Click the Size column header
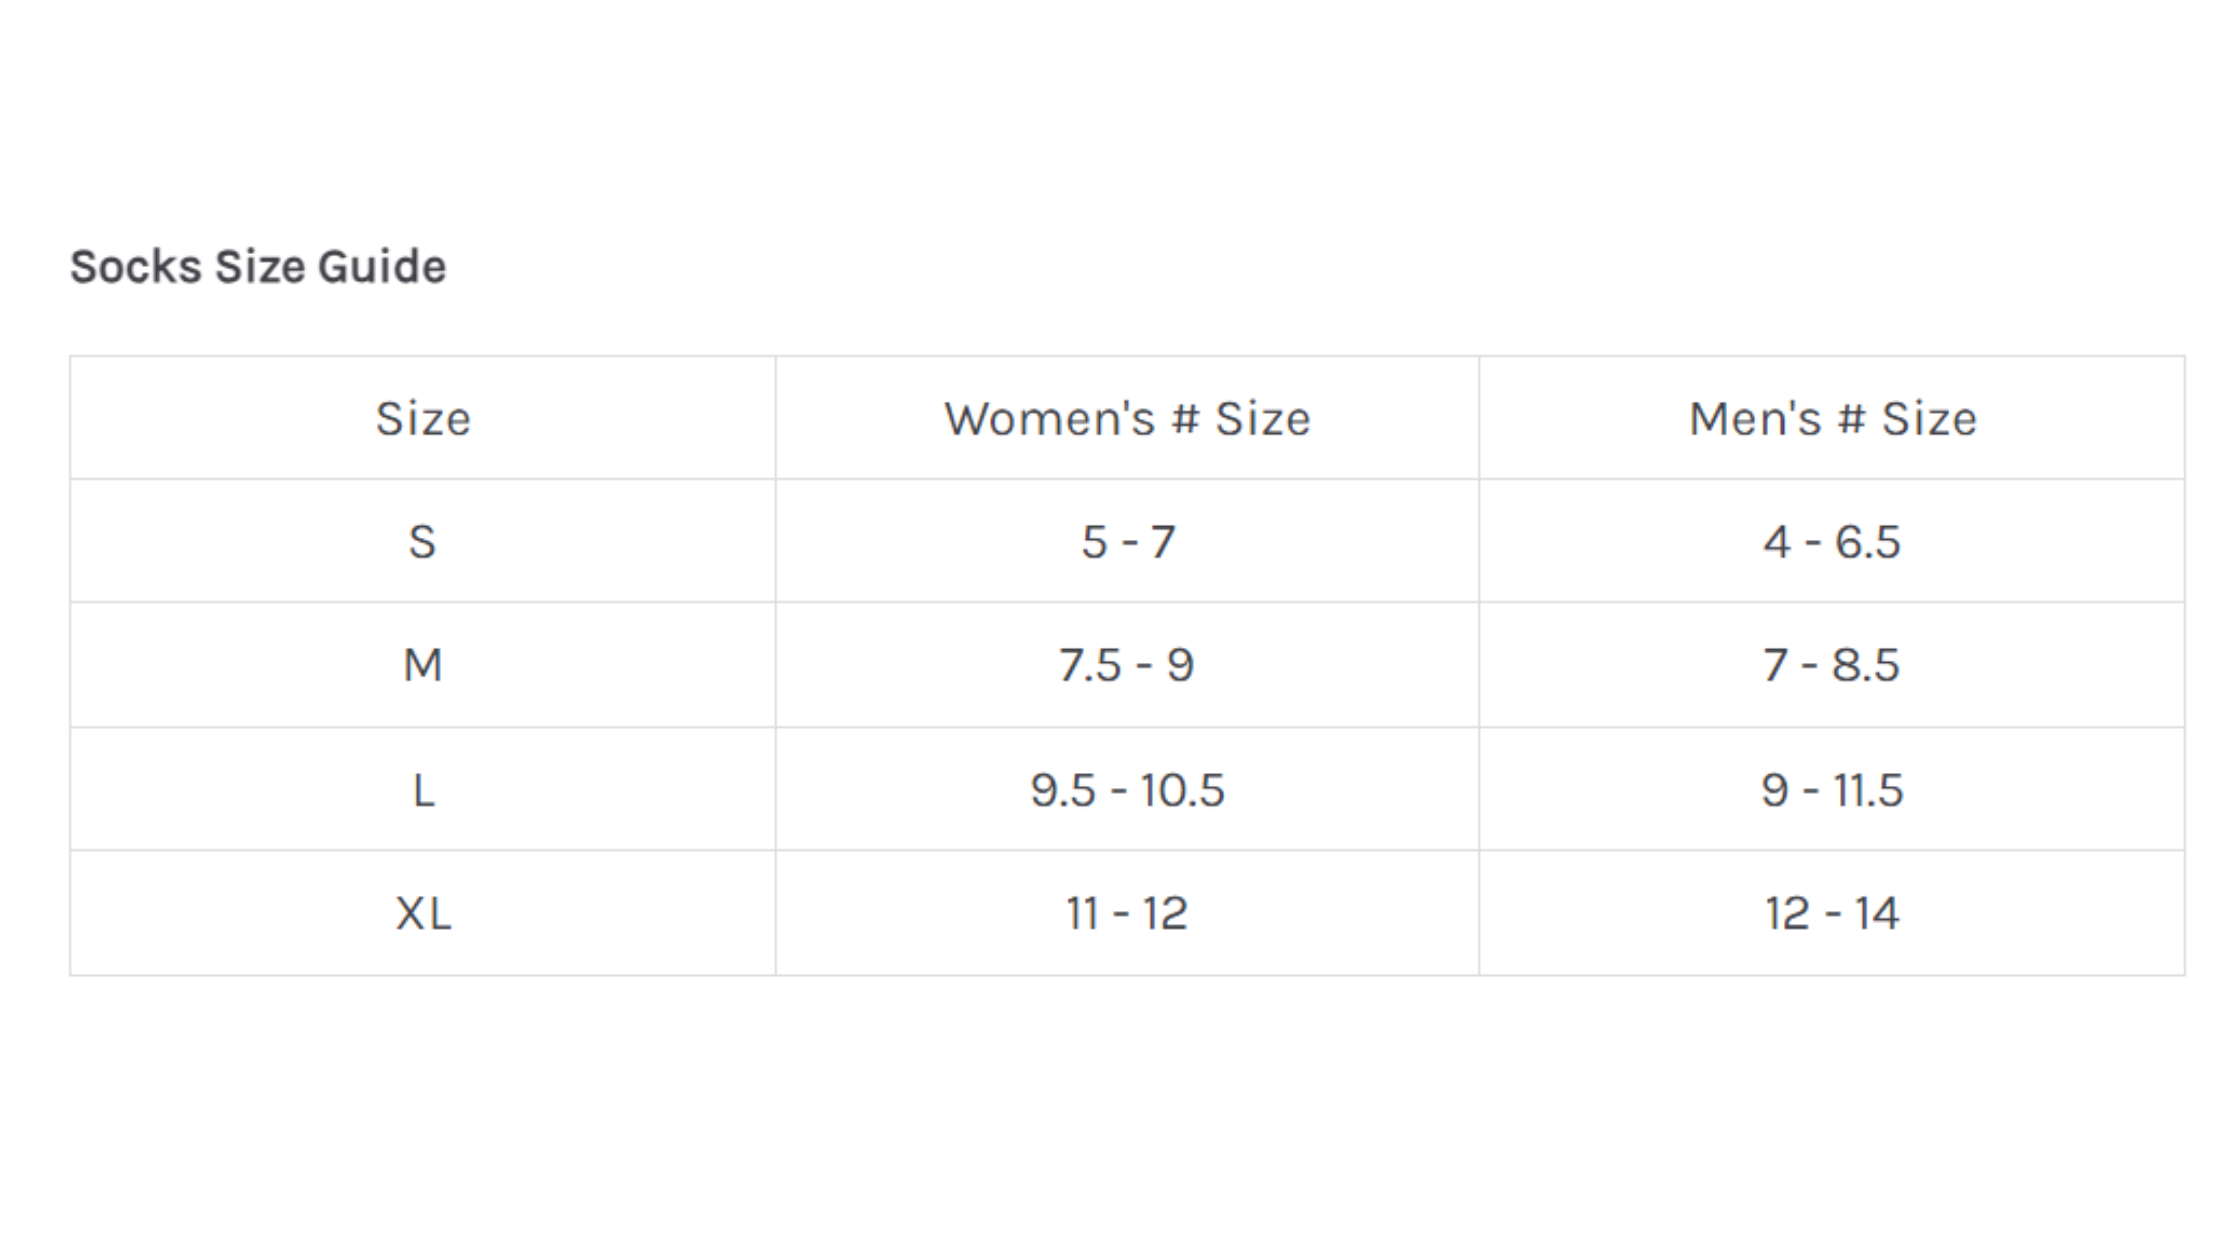Viewport: 2240px width, 1260px height. click(x=423, y=419)
